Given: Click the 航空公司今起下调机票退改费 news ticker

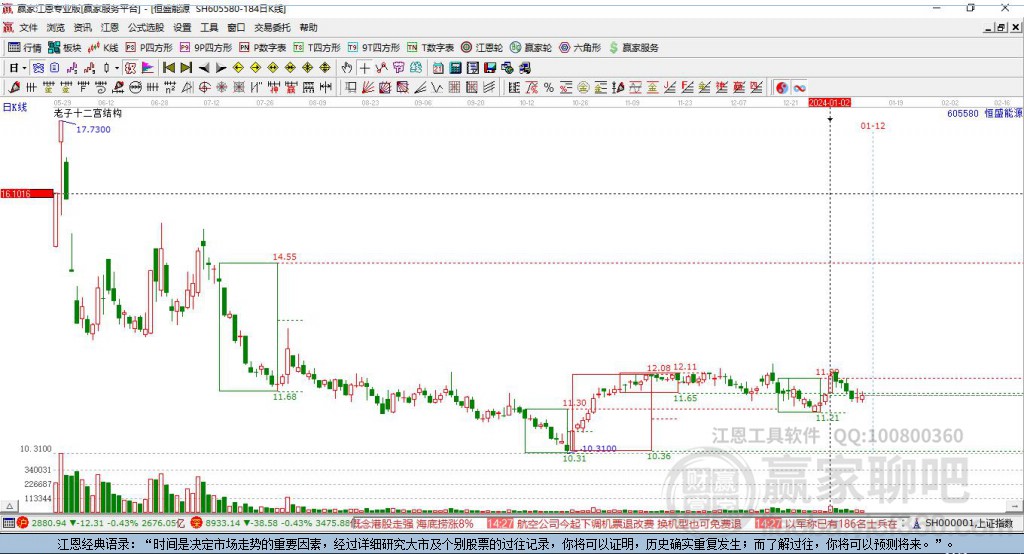Looking at the screenshot, I should pyautogui.click(x=586, y=523).
